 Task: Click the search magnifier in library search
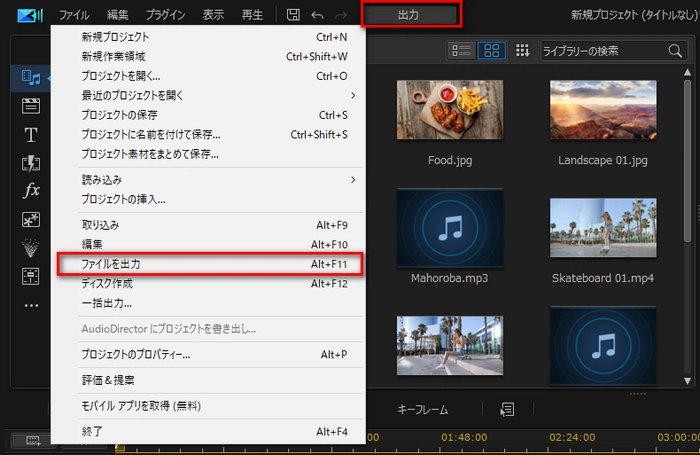(675, 50)
